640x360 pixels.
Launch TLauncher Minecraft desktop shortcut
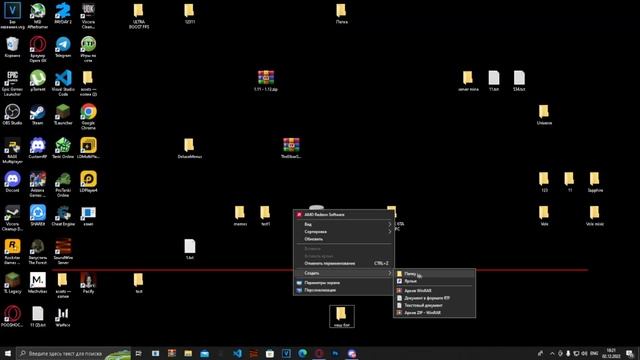[x=63, y=114]
